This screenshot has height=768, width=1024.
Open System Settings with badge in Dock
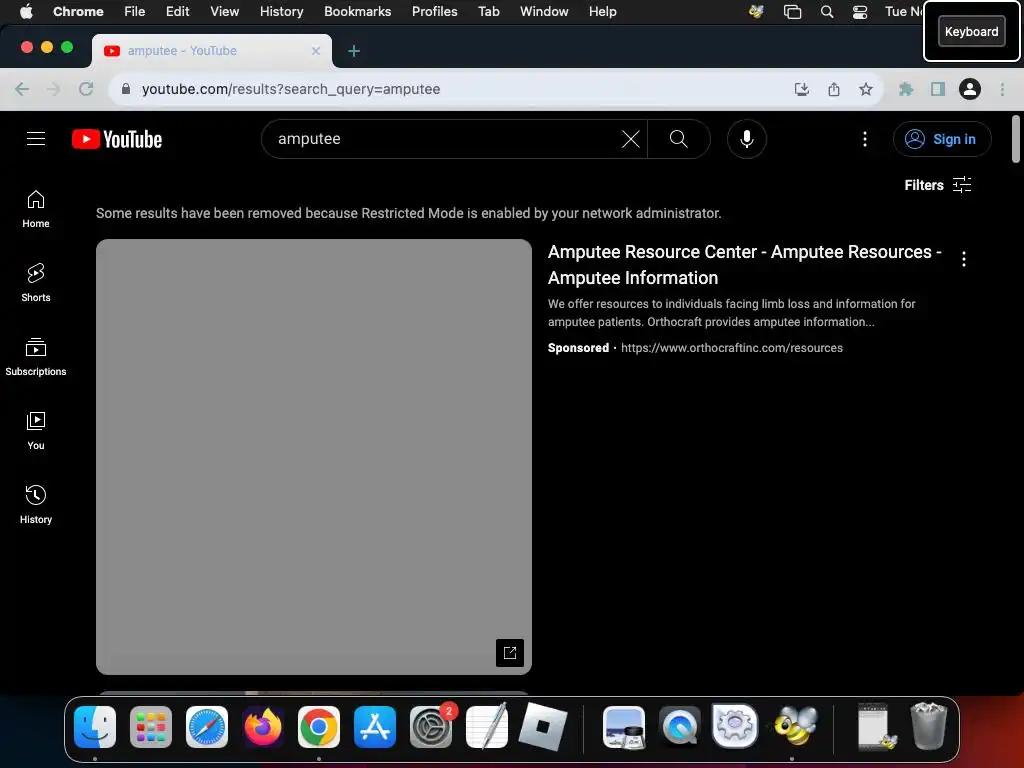point(431,726)
